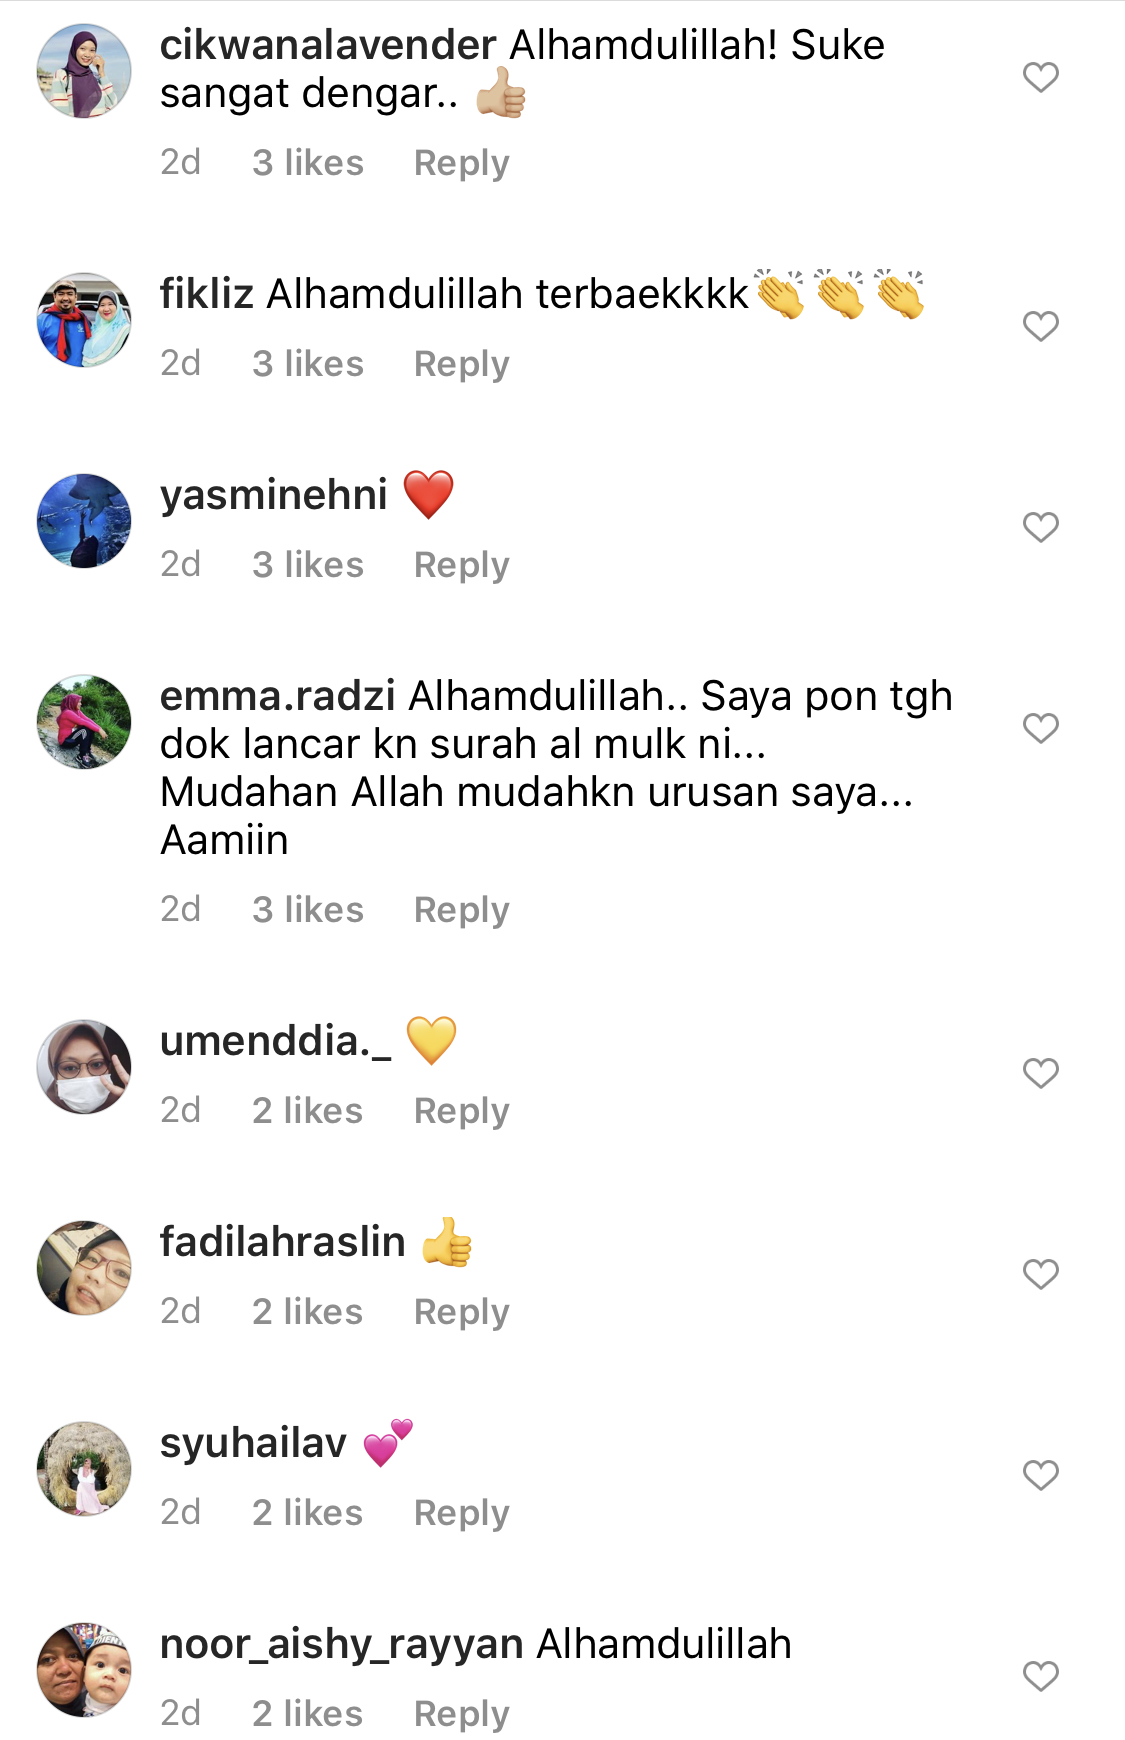Image resolution: width=1125 pixels, height=1740 pixels.
Task: Reply to syuhailav's comment
Action: point(462,1513)
